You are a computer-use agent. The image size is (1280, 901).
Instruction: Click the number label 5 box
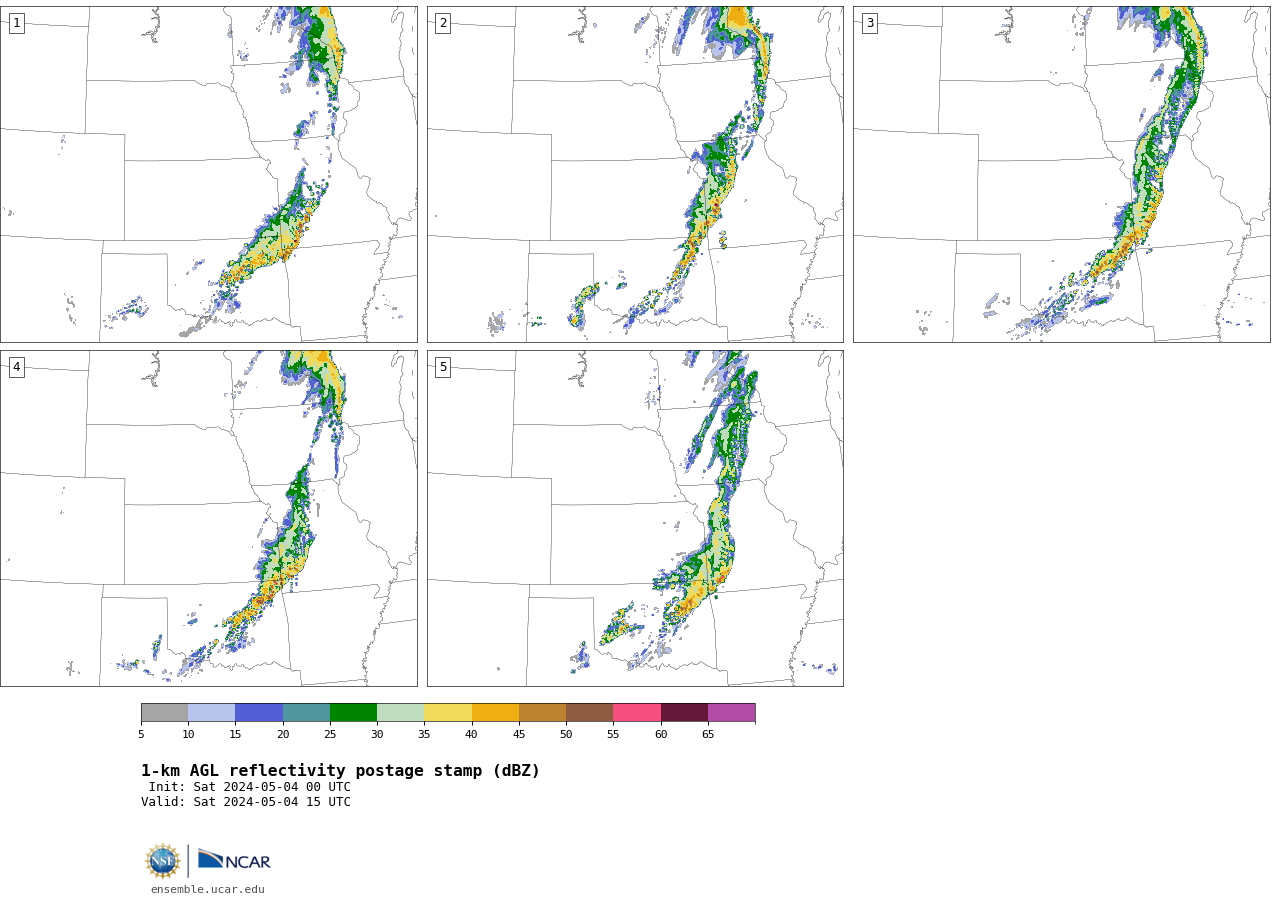click(x=443, y=367)
